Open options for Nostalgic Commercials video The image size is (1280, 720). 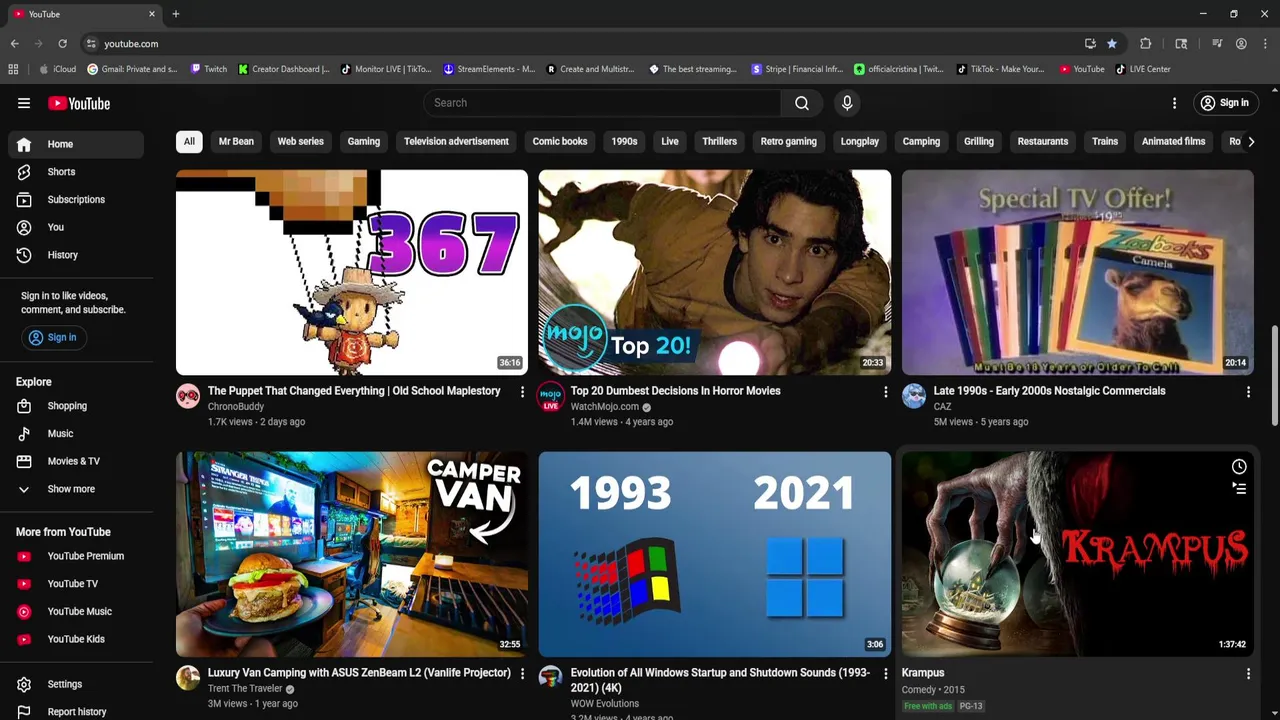pos(1248,392)
